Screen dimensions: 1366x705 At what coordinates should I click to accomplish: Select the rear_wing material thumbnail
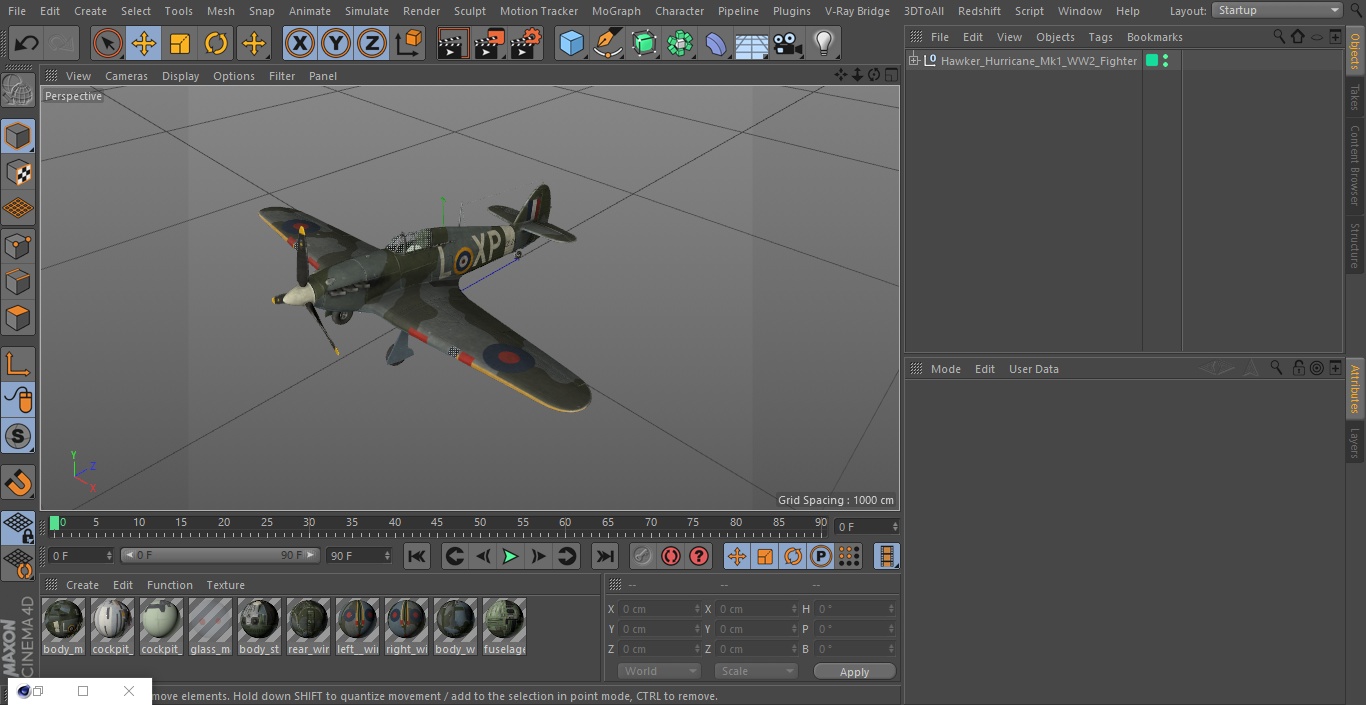pyautogui.click(x=308, y=627)
